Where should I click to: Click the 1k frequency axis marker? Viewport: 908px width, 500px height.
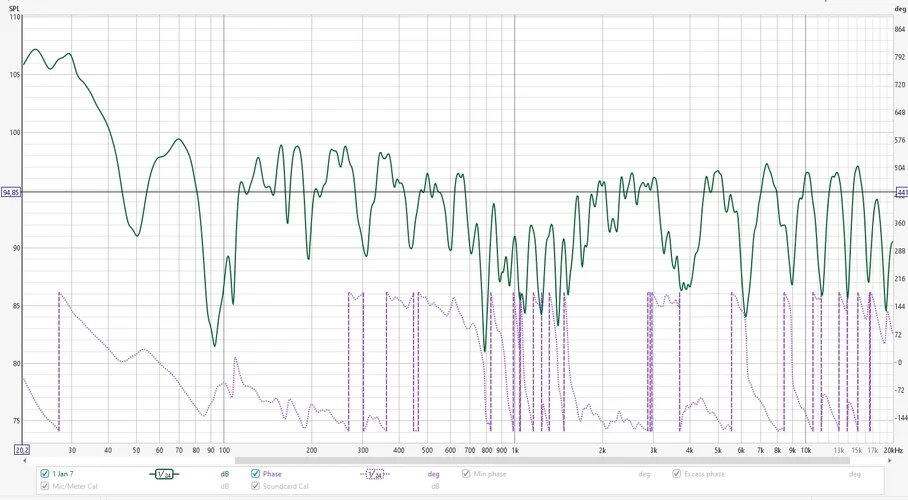pos(515,450)
